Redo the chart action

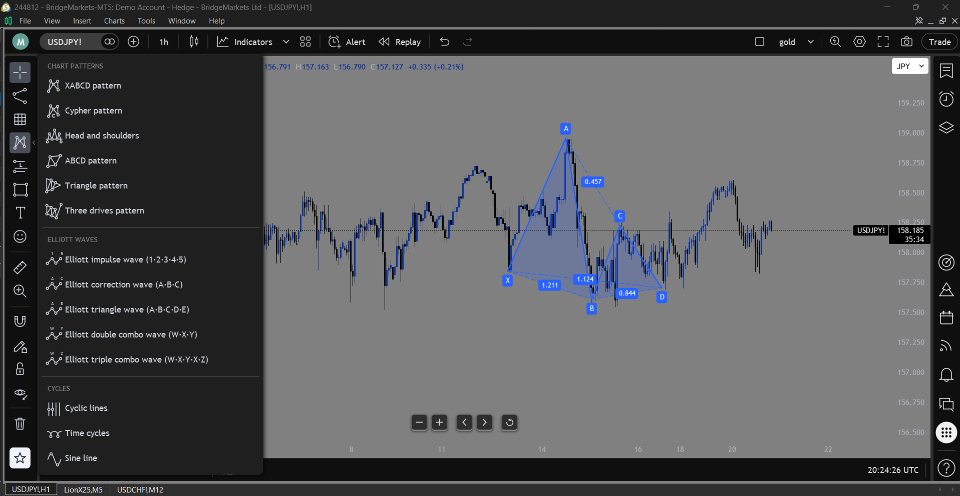point(468,42)
